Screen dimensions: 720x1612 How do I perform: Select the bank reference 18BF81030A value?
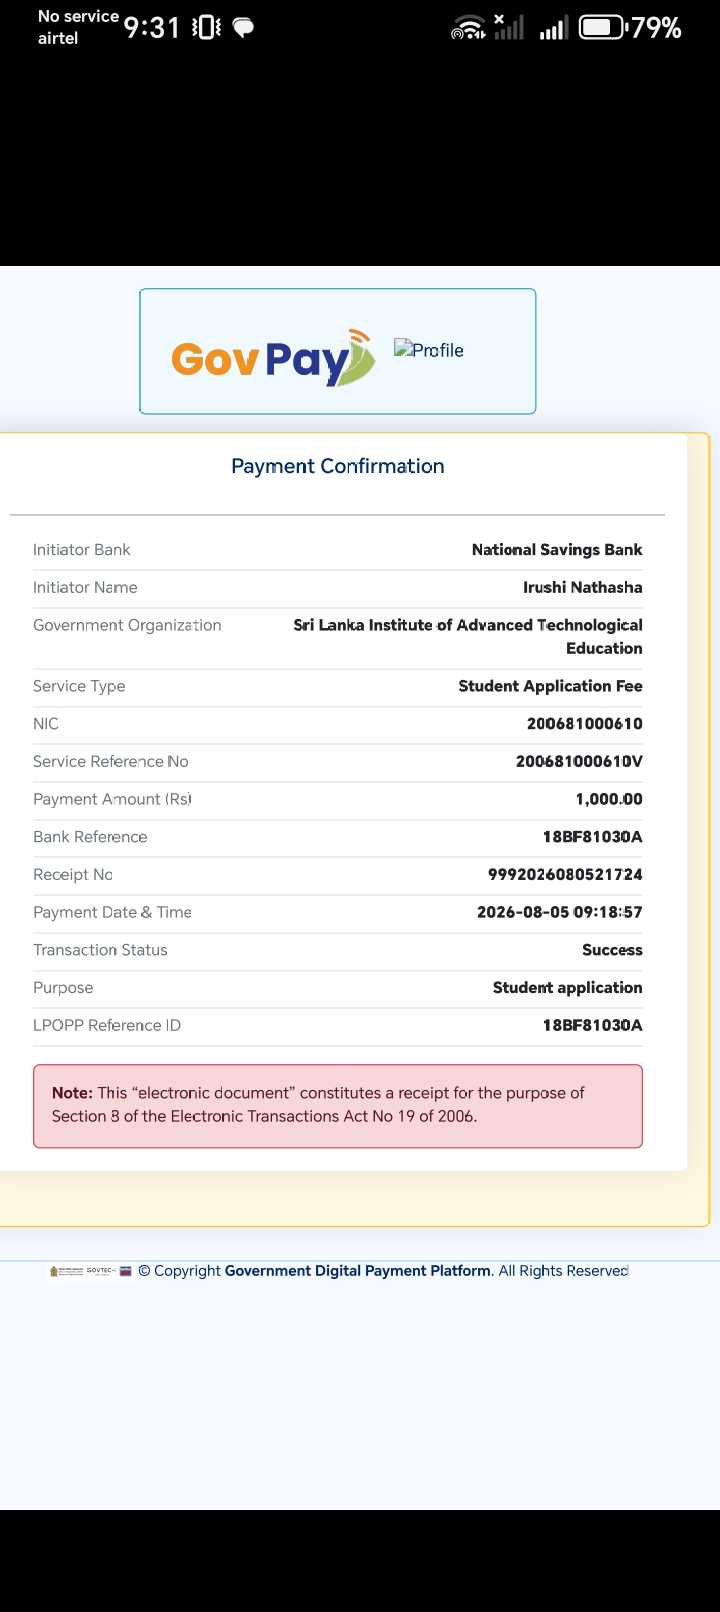(592, 837)
